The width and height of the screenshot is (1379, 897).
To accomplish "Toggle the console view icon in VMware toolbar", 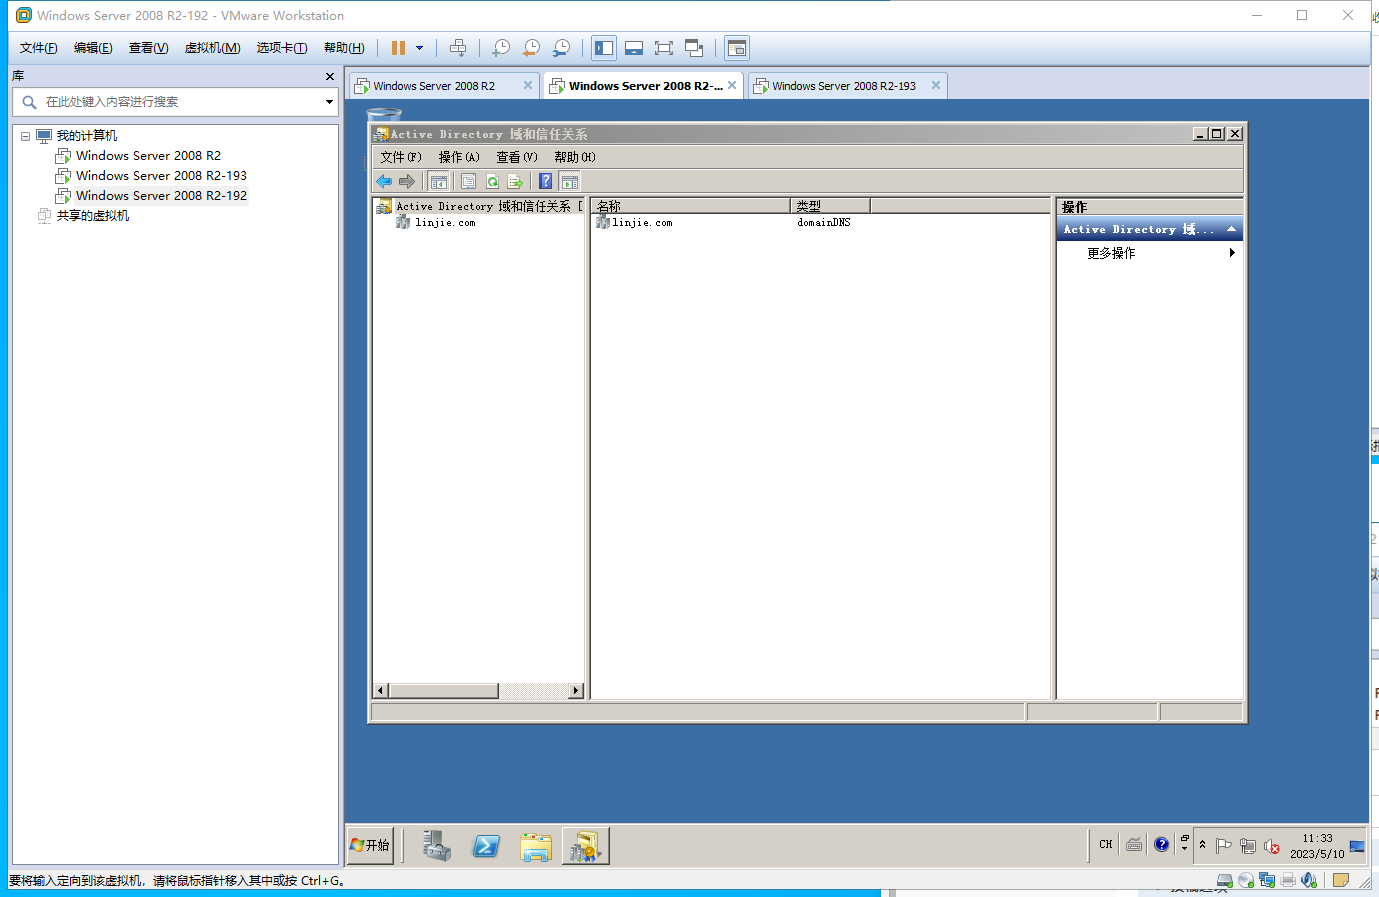I will click(737, 48).
